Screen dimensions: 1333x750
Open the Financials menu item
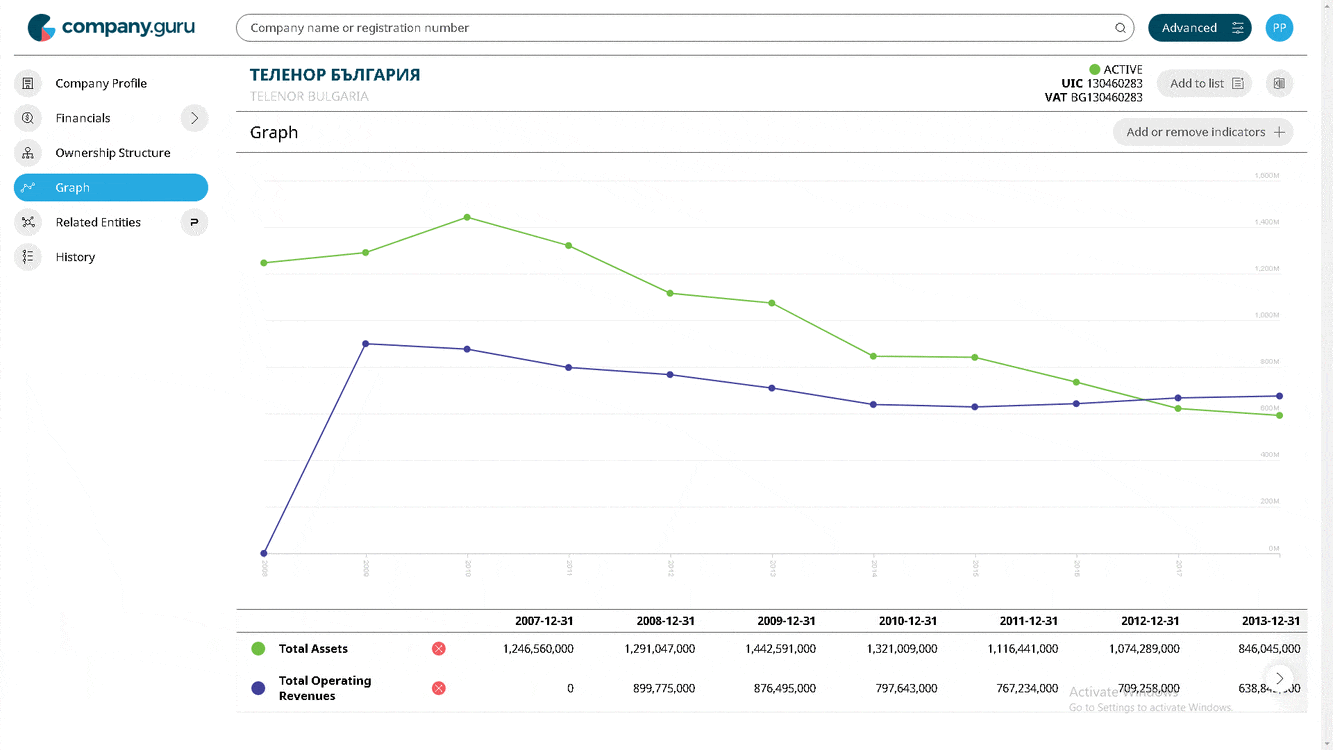(83, 118)
